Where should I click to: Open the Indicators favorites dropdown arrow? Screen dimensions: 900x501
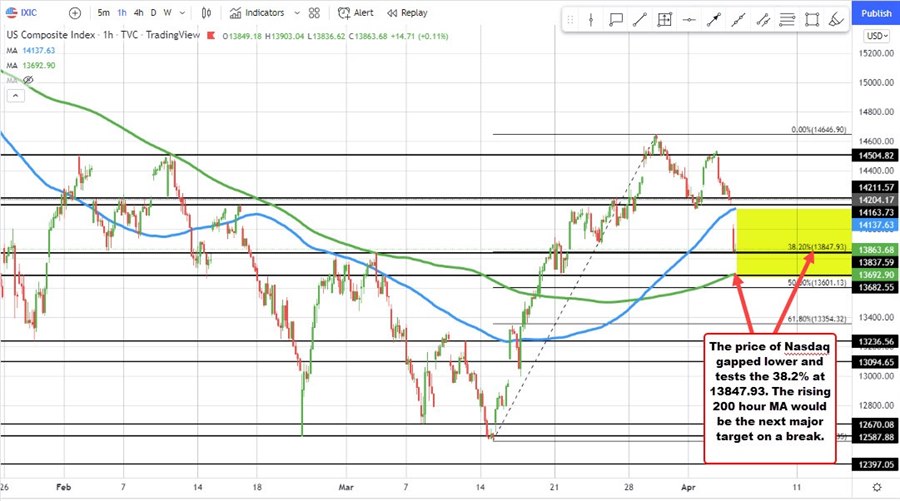pyautogui.click(x=297, y=13)
